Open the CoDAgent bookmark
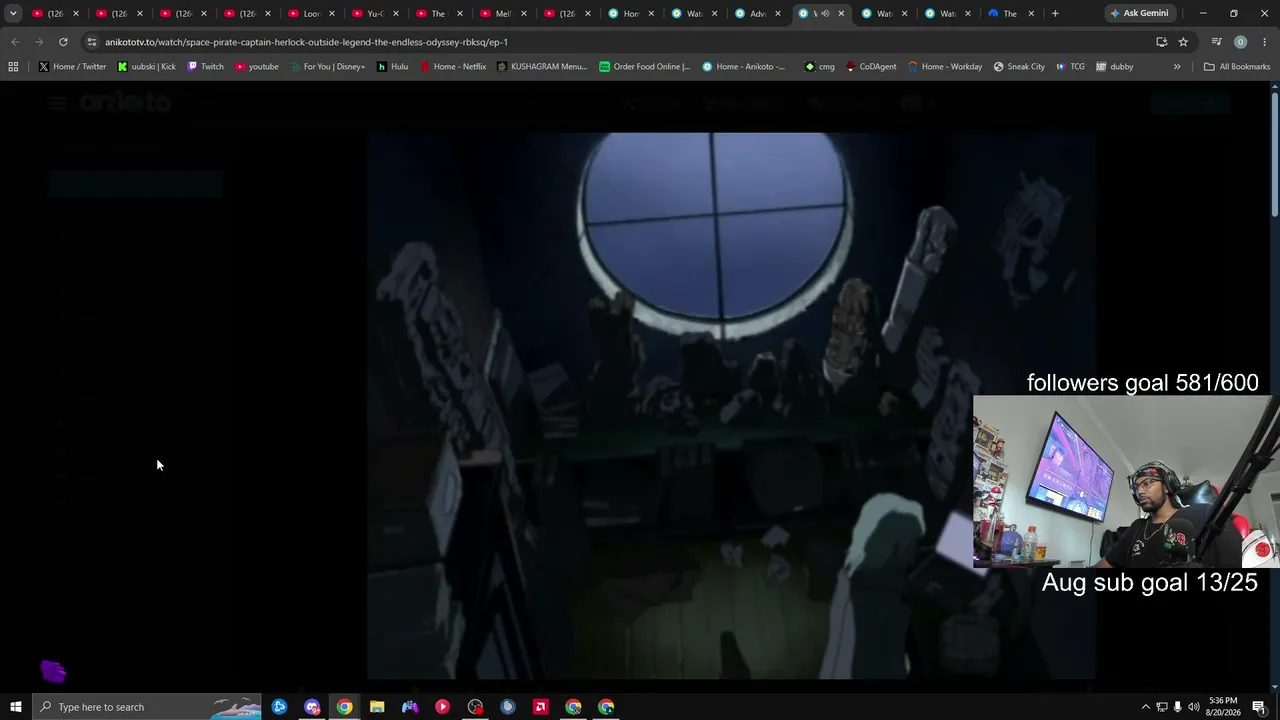This screenshot has width=1280, height=720. (x=871, y=67)
